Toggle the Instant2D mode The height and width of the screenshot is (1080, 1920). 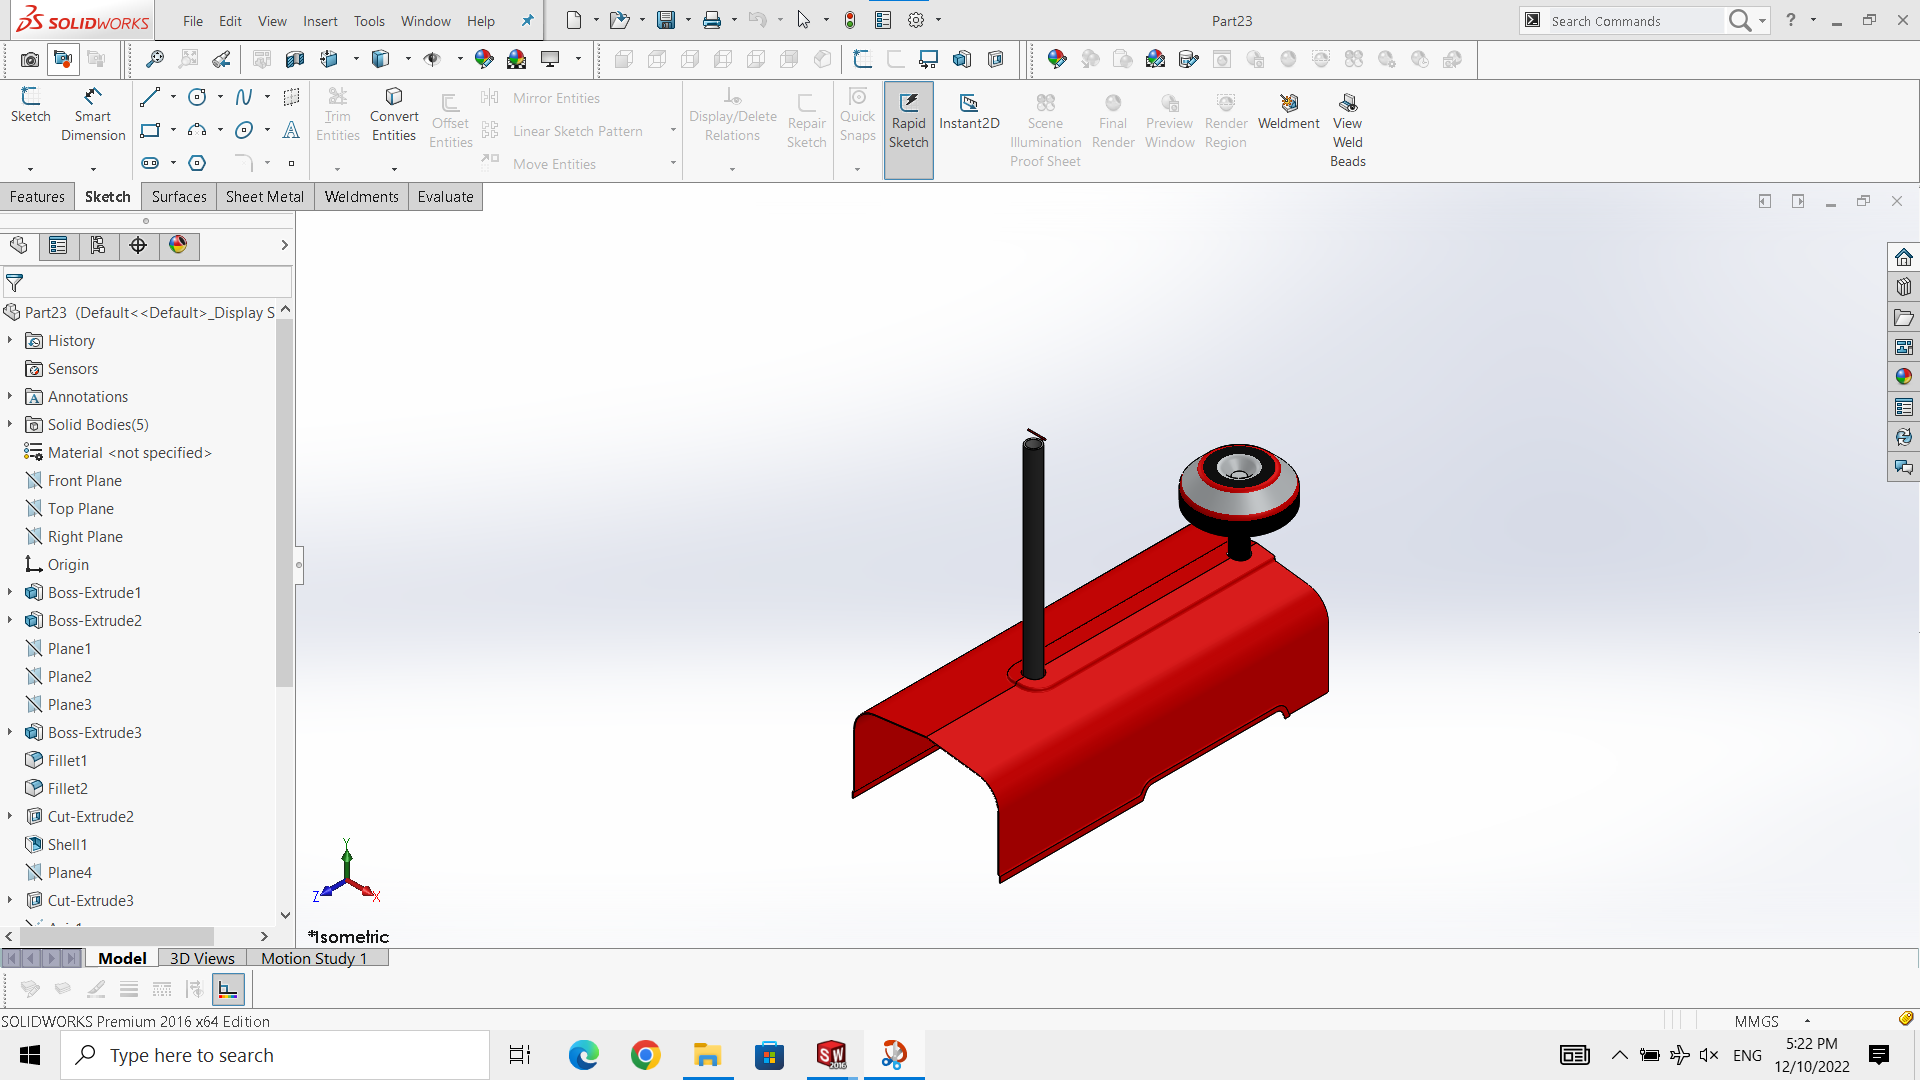click(x=968, y=110)
